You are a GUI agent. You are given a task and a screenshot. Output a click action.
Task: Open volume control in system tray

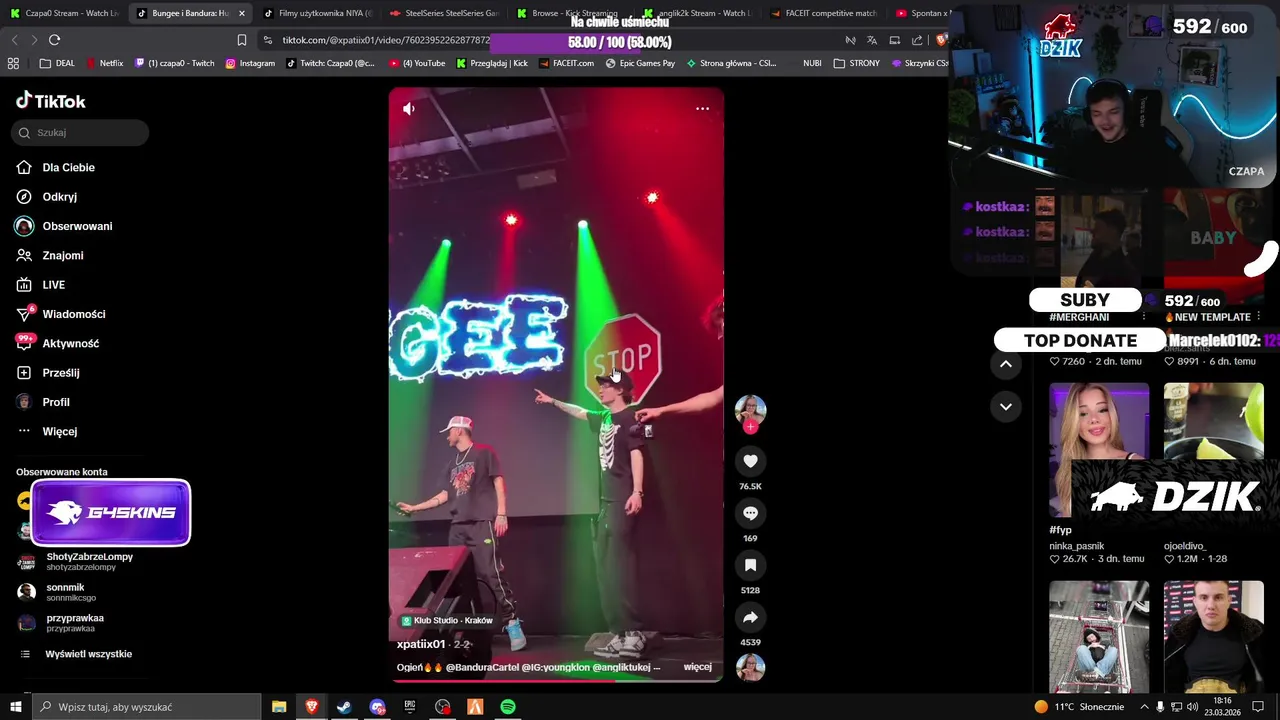point(1192,707)
